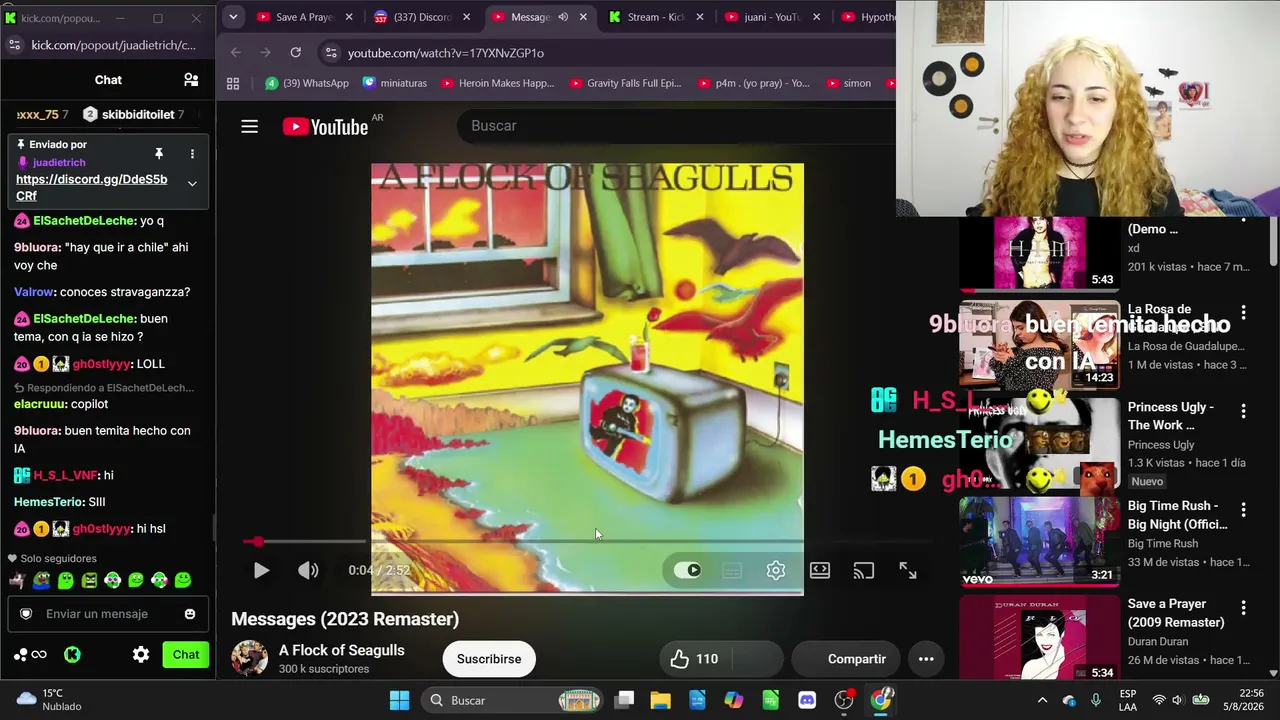The image size is (1280, 720).
Task: Open Kick chat settings gear
Action: pyautogui.click(x=141, y=655)
